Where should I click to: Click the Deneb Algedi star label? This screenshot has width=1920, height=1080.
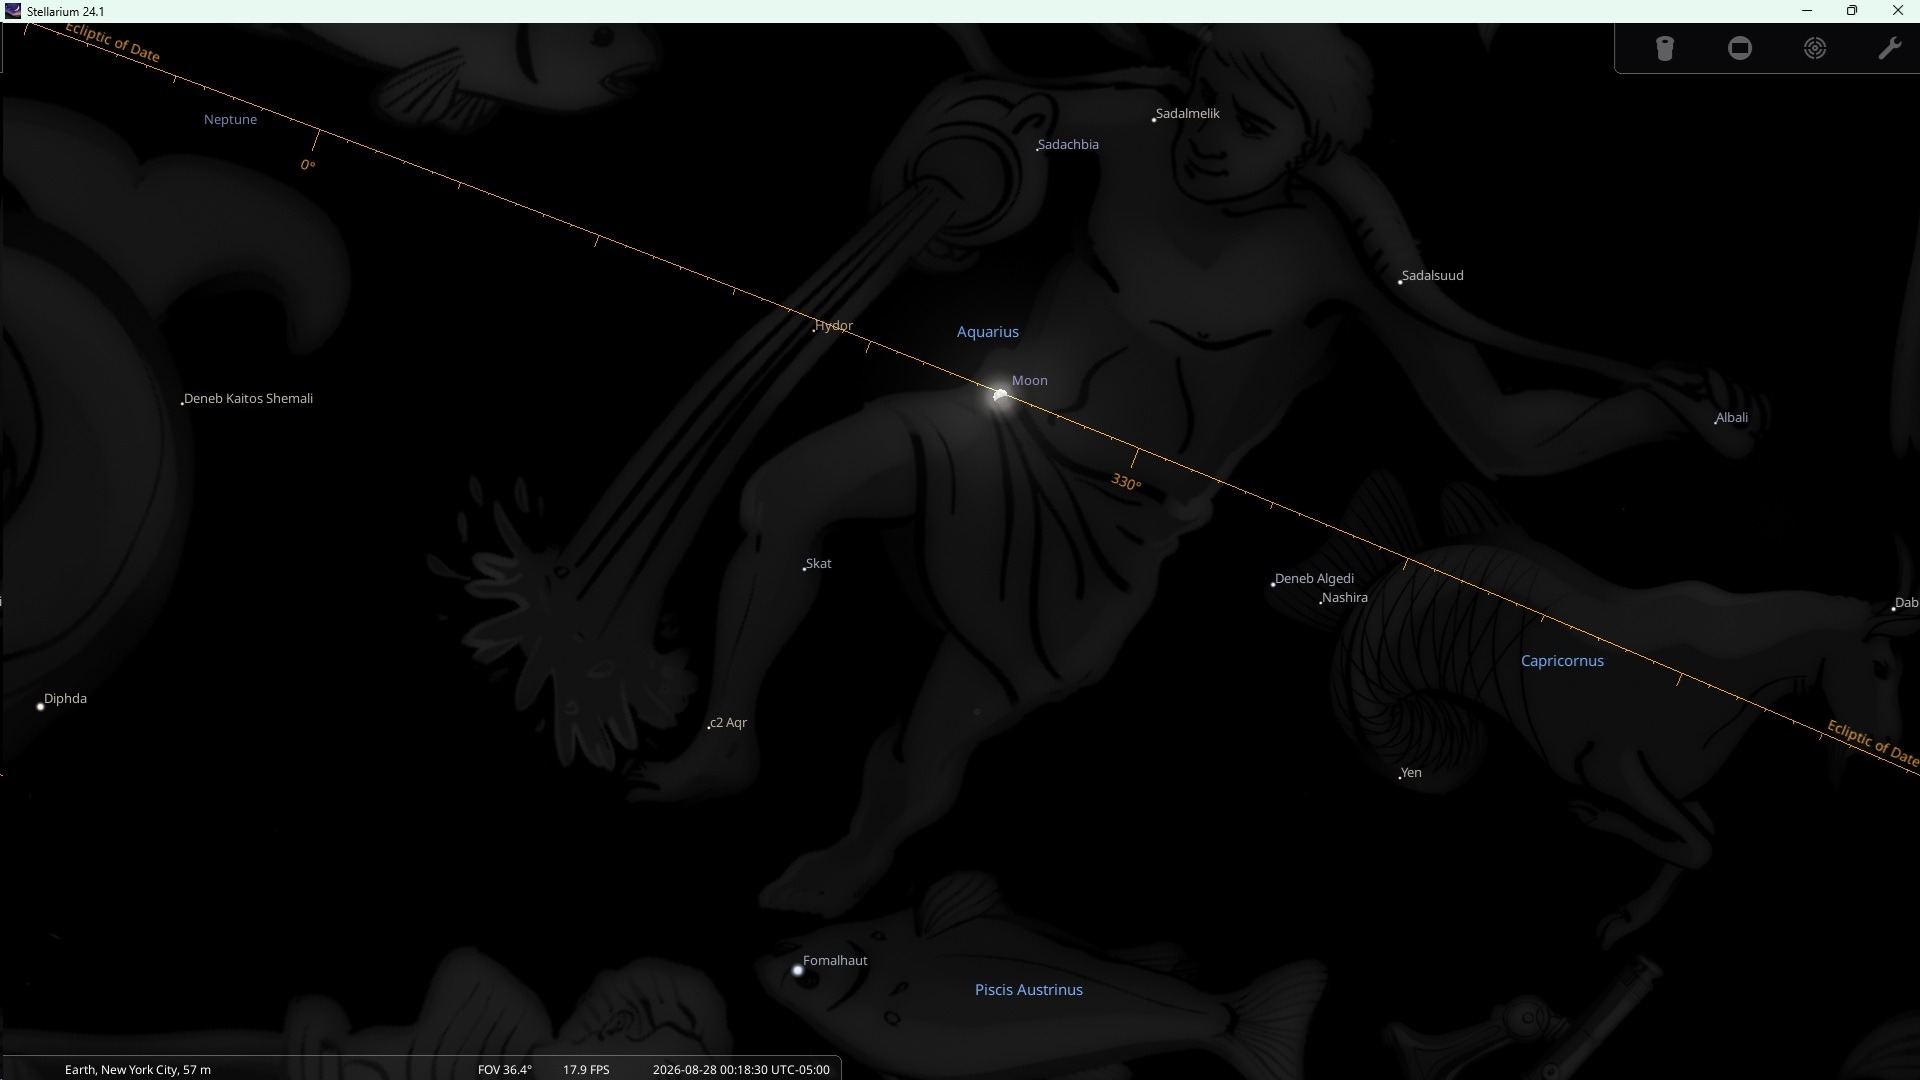pyautogui.click(x=1314, y=578)
